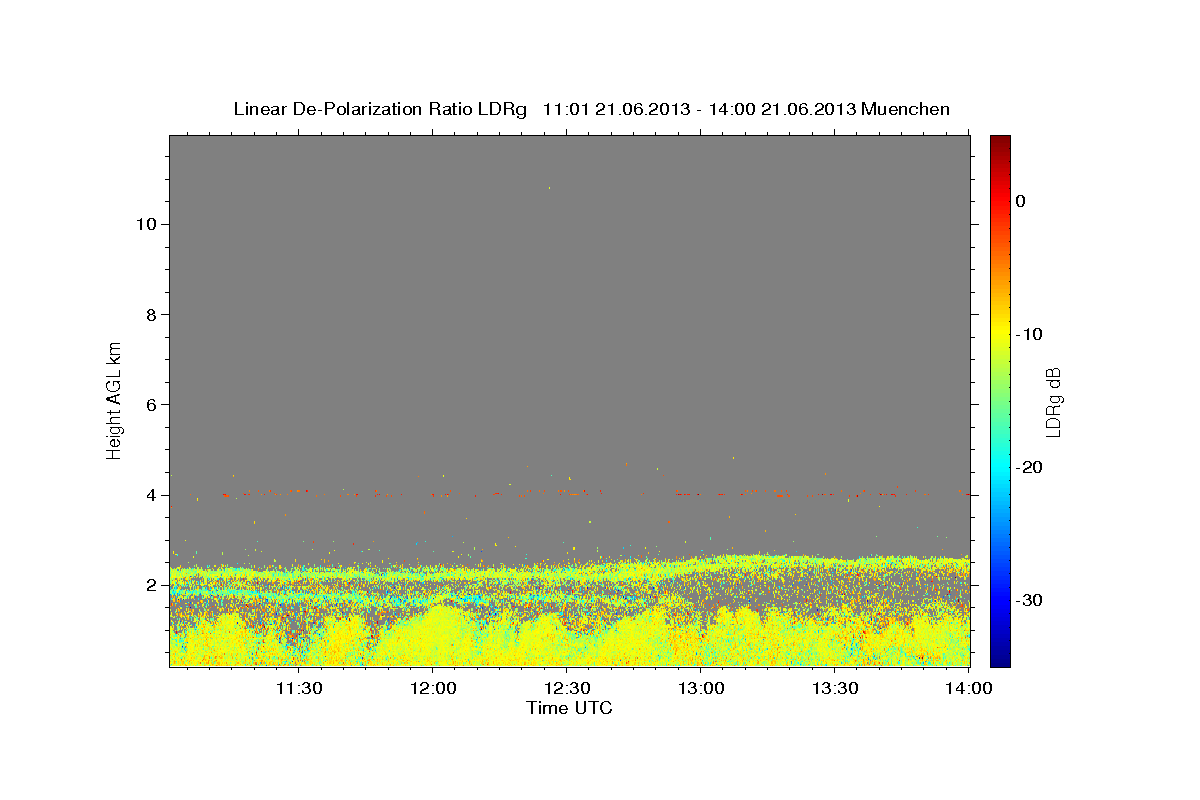
Task: Click the 11:30 time tick label
Action: click(299, 688)
